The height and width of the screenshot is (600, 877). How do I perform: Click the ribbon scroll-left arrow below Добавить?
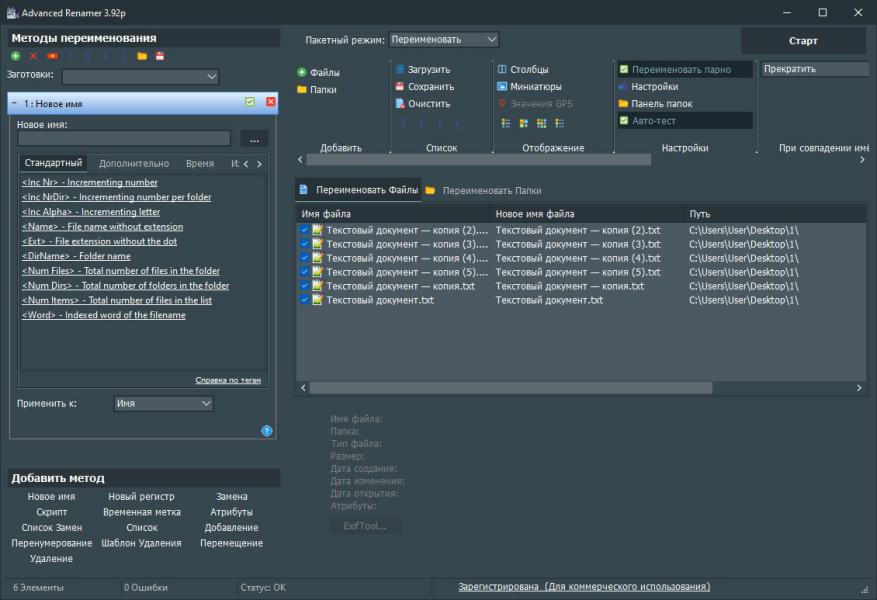(300, 160)
